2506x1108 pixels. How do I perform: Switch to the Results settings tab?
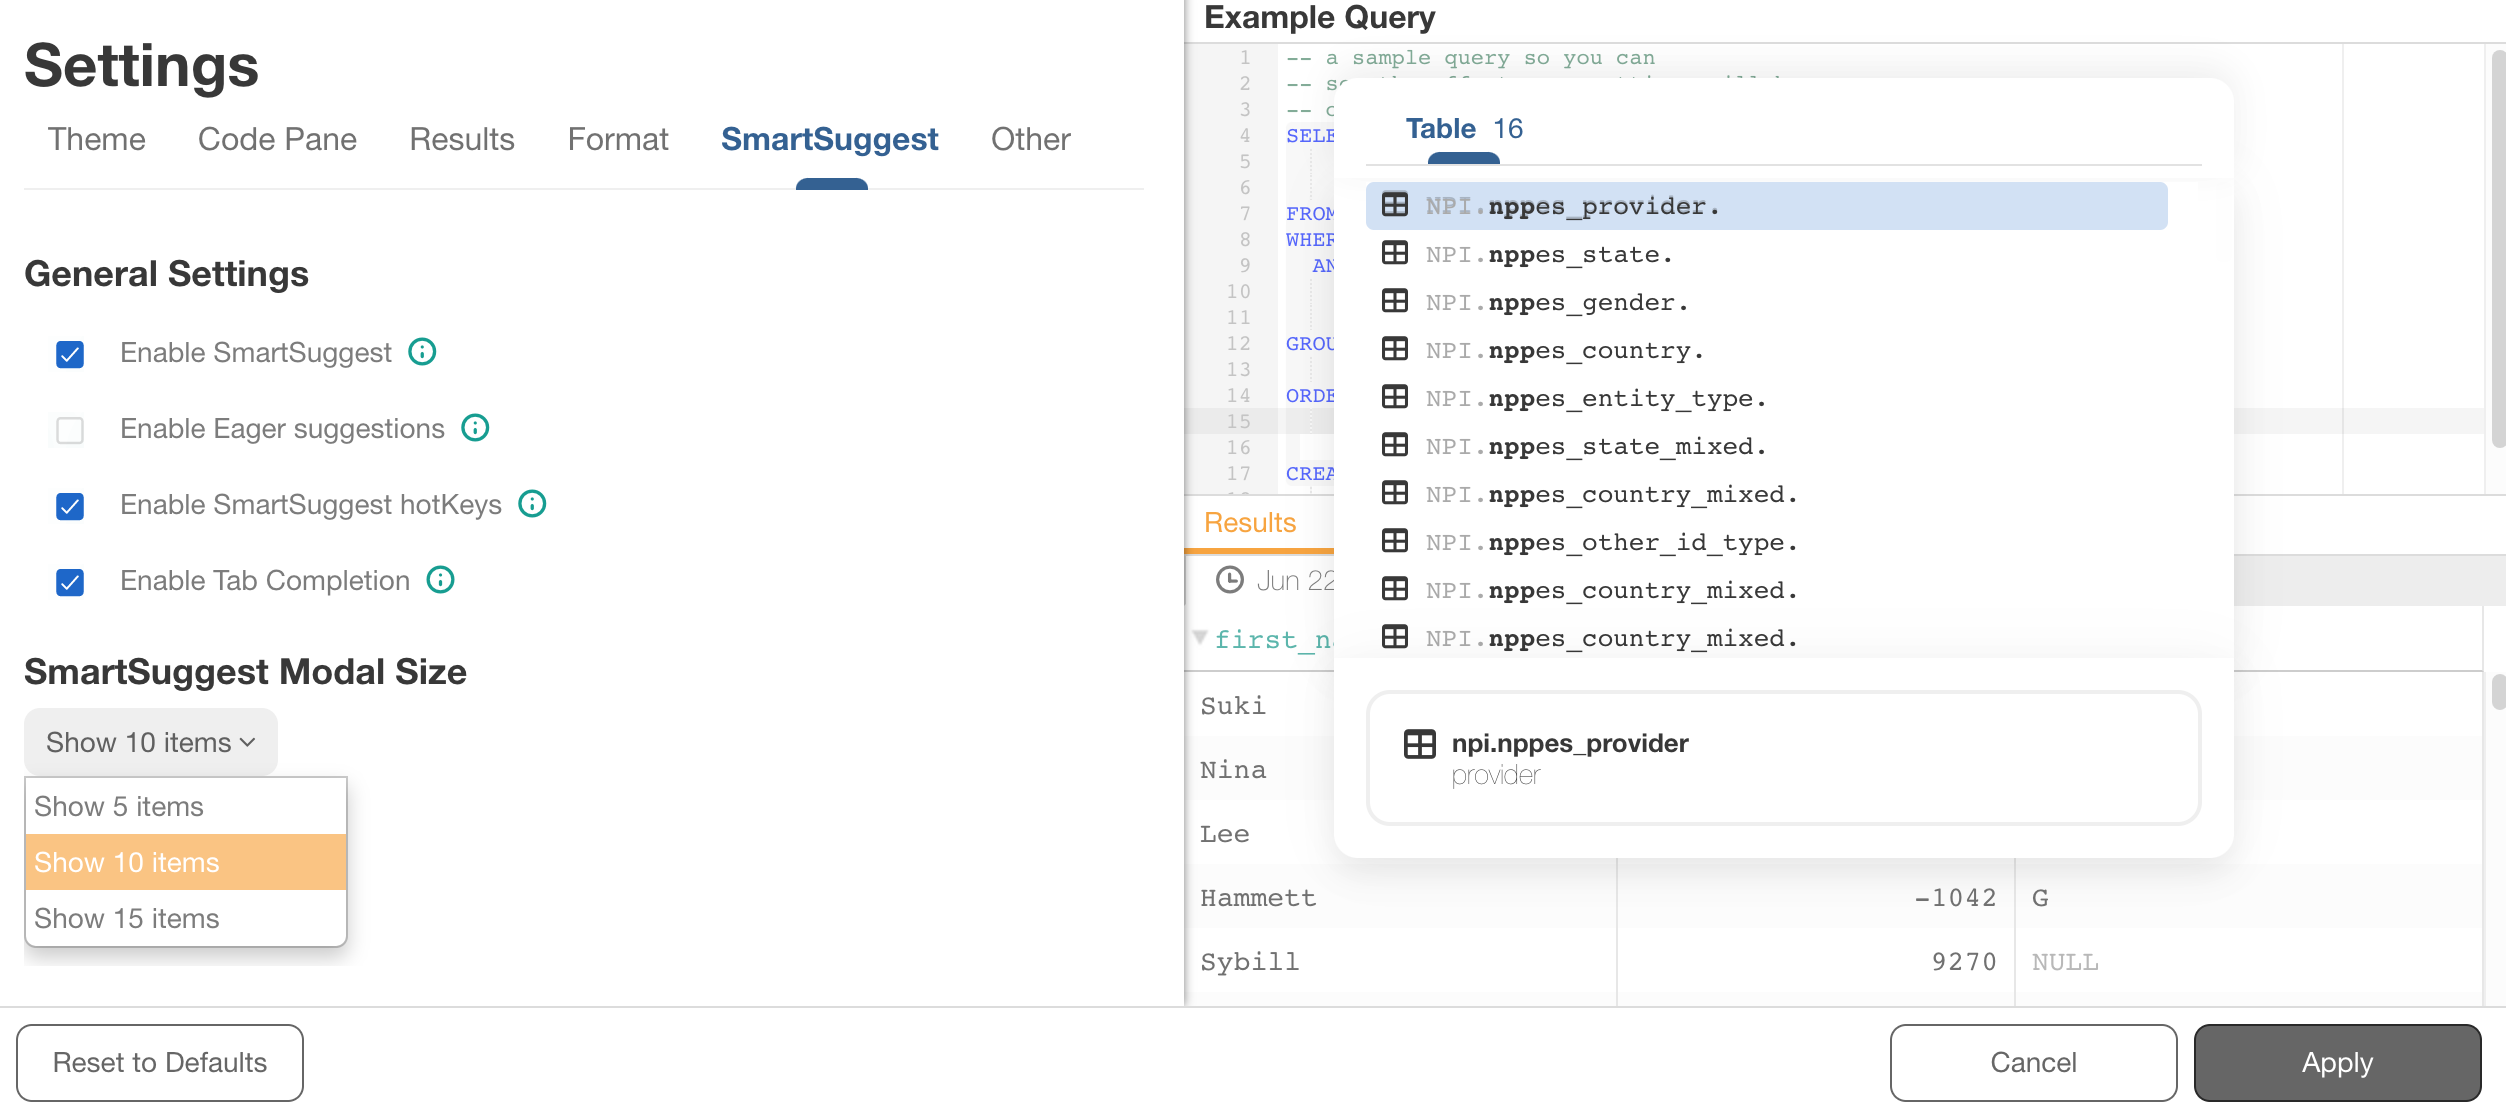click(462, 139)
